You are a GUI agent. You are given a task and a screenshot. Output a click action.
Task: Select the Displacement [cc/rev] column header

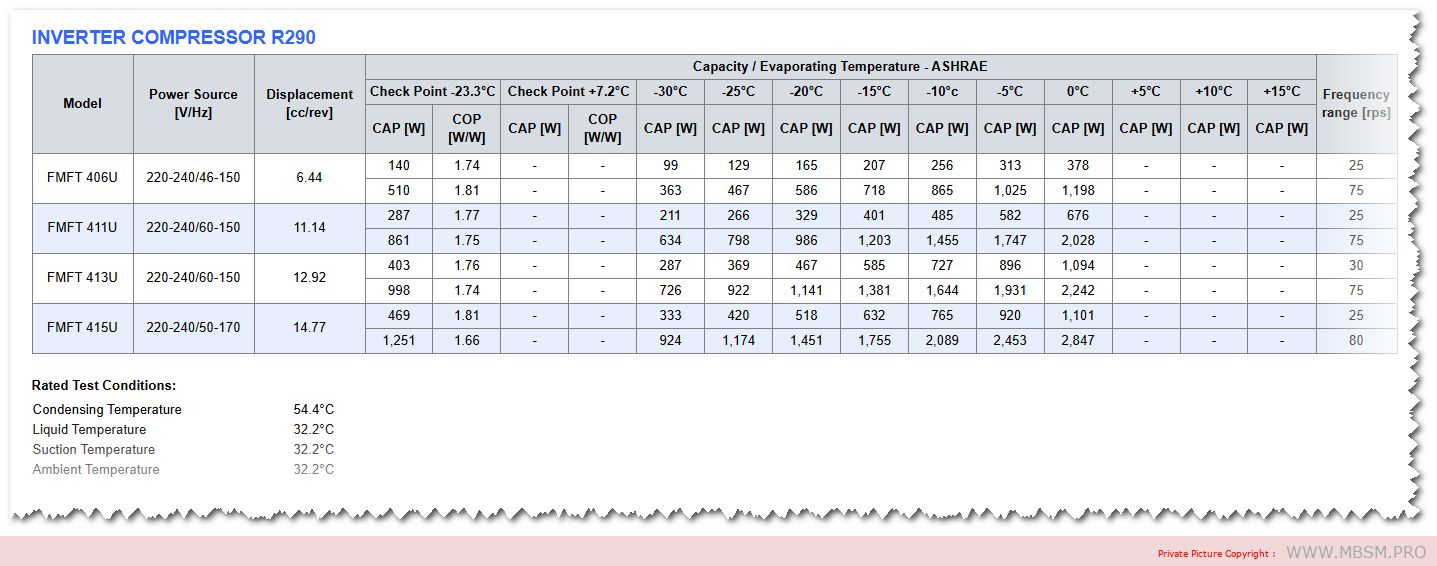point(309,103)
